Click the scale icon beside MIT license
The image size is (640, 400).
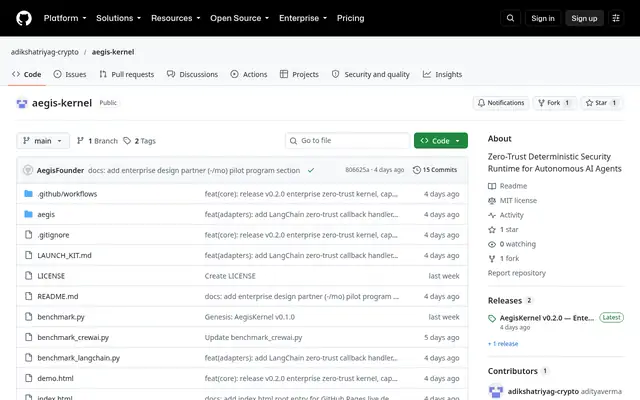[x=492, y=200]
